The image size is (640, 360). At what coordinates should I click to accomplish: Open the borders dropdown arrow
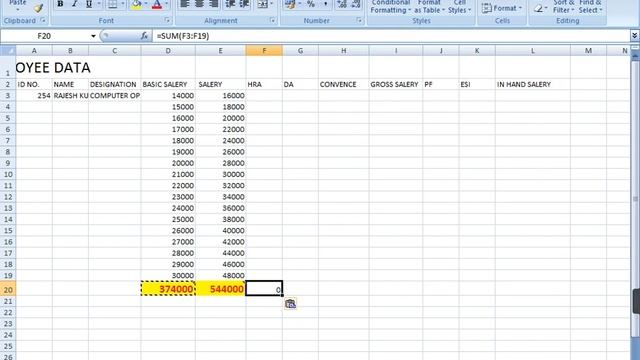point(122,4)
